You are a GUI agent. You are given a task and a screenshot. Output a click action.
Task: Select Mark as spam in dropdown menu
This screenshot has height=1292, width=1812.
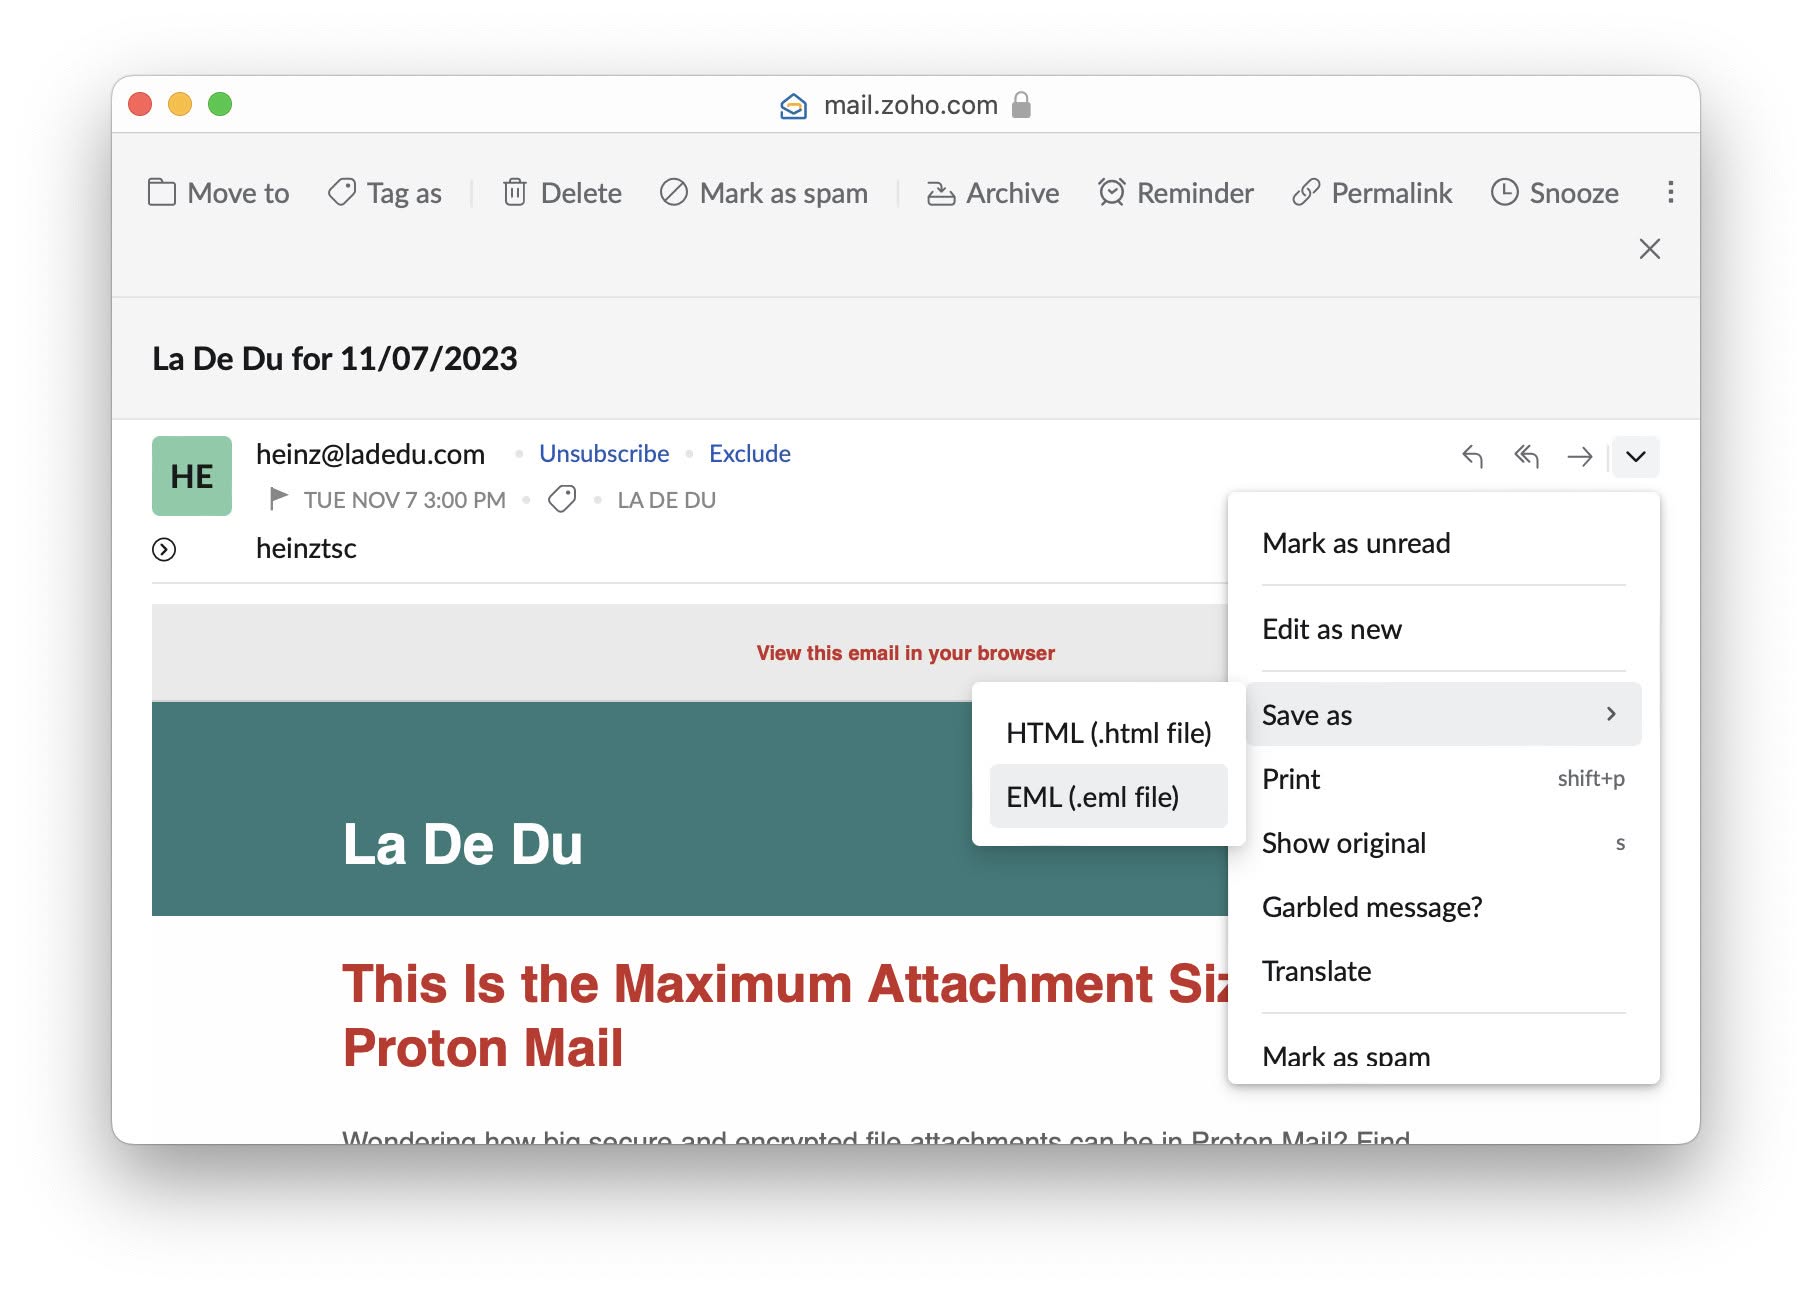point(1444,1056)
